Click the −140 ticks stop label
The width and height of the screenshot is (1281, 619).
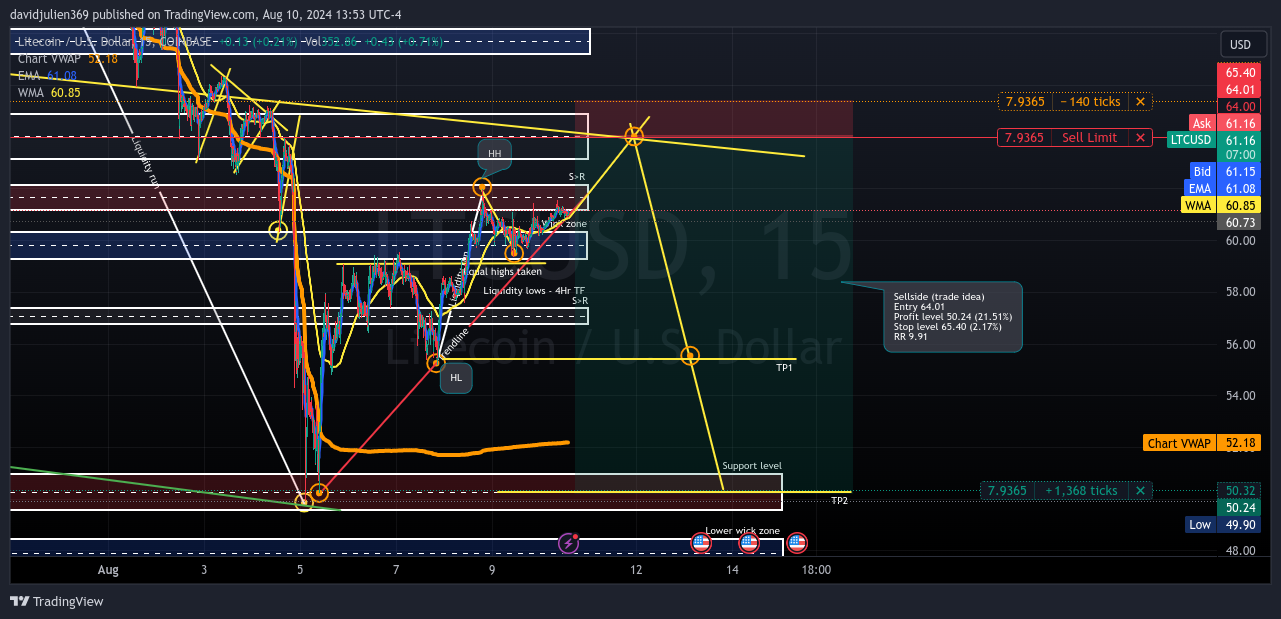coord(1089,102)
